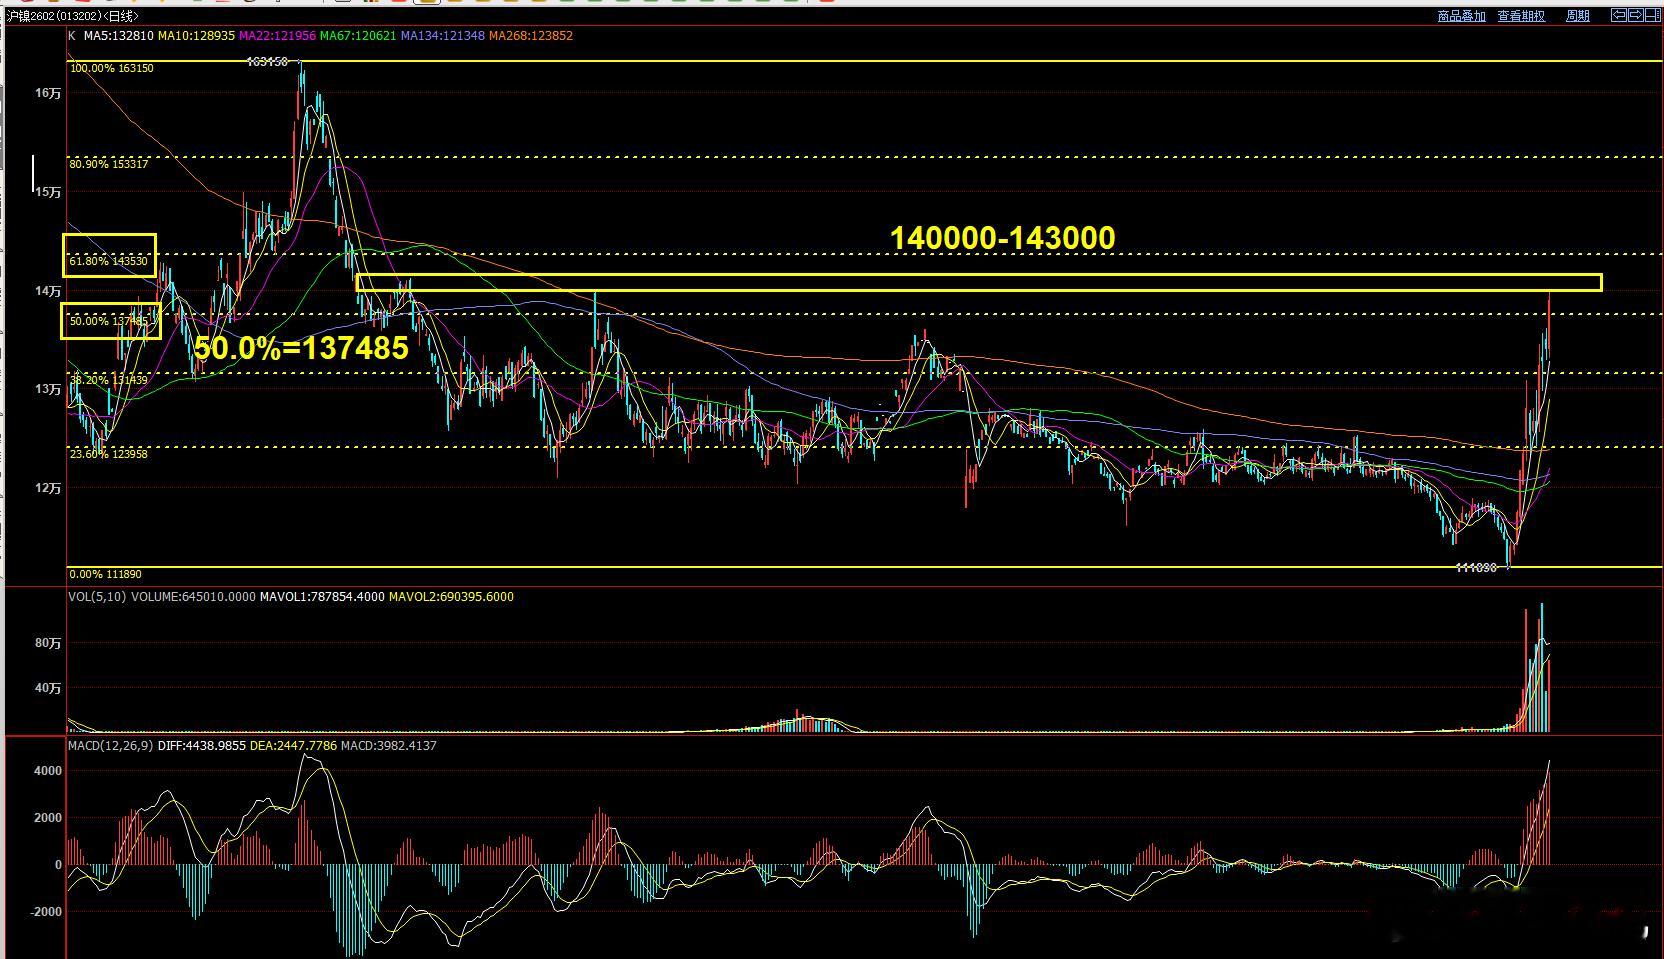
Task: Open the 周期 period link
Action: (1578, 16)
